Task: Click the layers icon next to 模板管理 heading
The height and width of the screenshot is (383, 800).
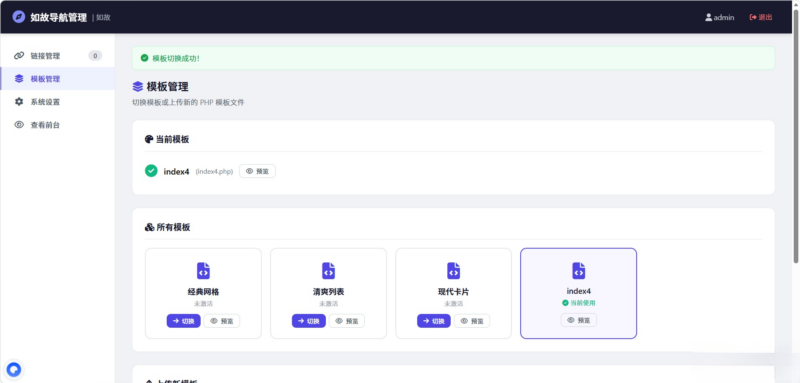Action: click(x=138, y=87)
